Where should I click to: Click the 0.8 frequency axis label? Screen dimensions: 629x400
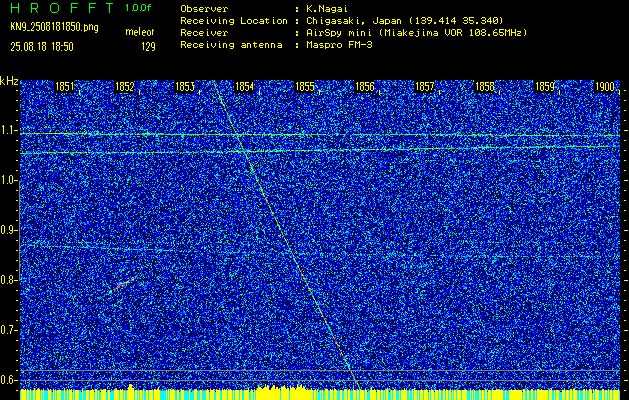9,280
